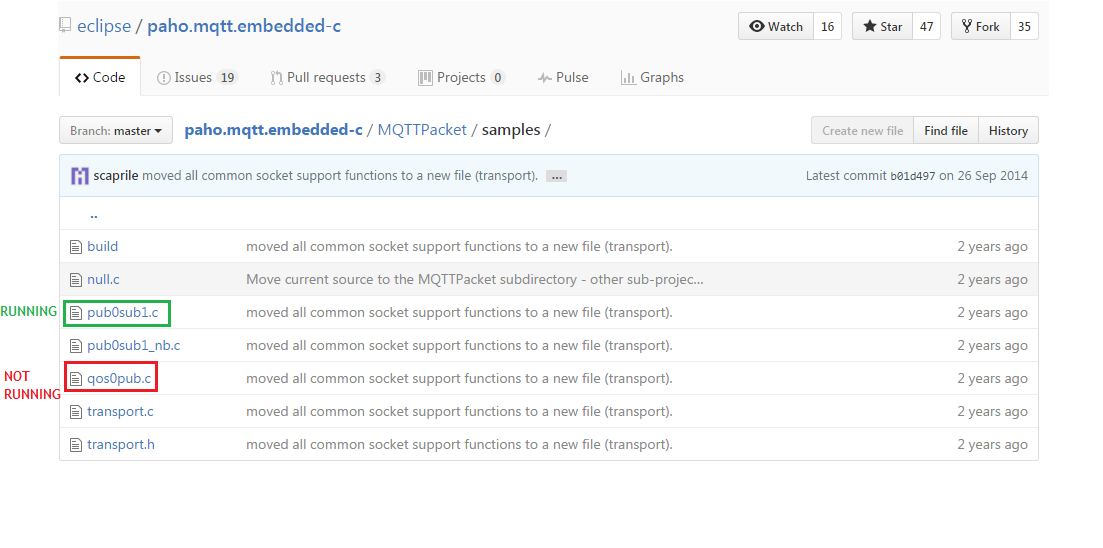Fork this repository
Viewport: 1103px width, 548px height.
pyautogui.click(x=980, y=27)
